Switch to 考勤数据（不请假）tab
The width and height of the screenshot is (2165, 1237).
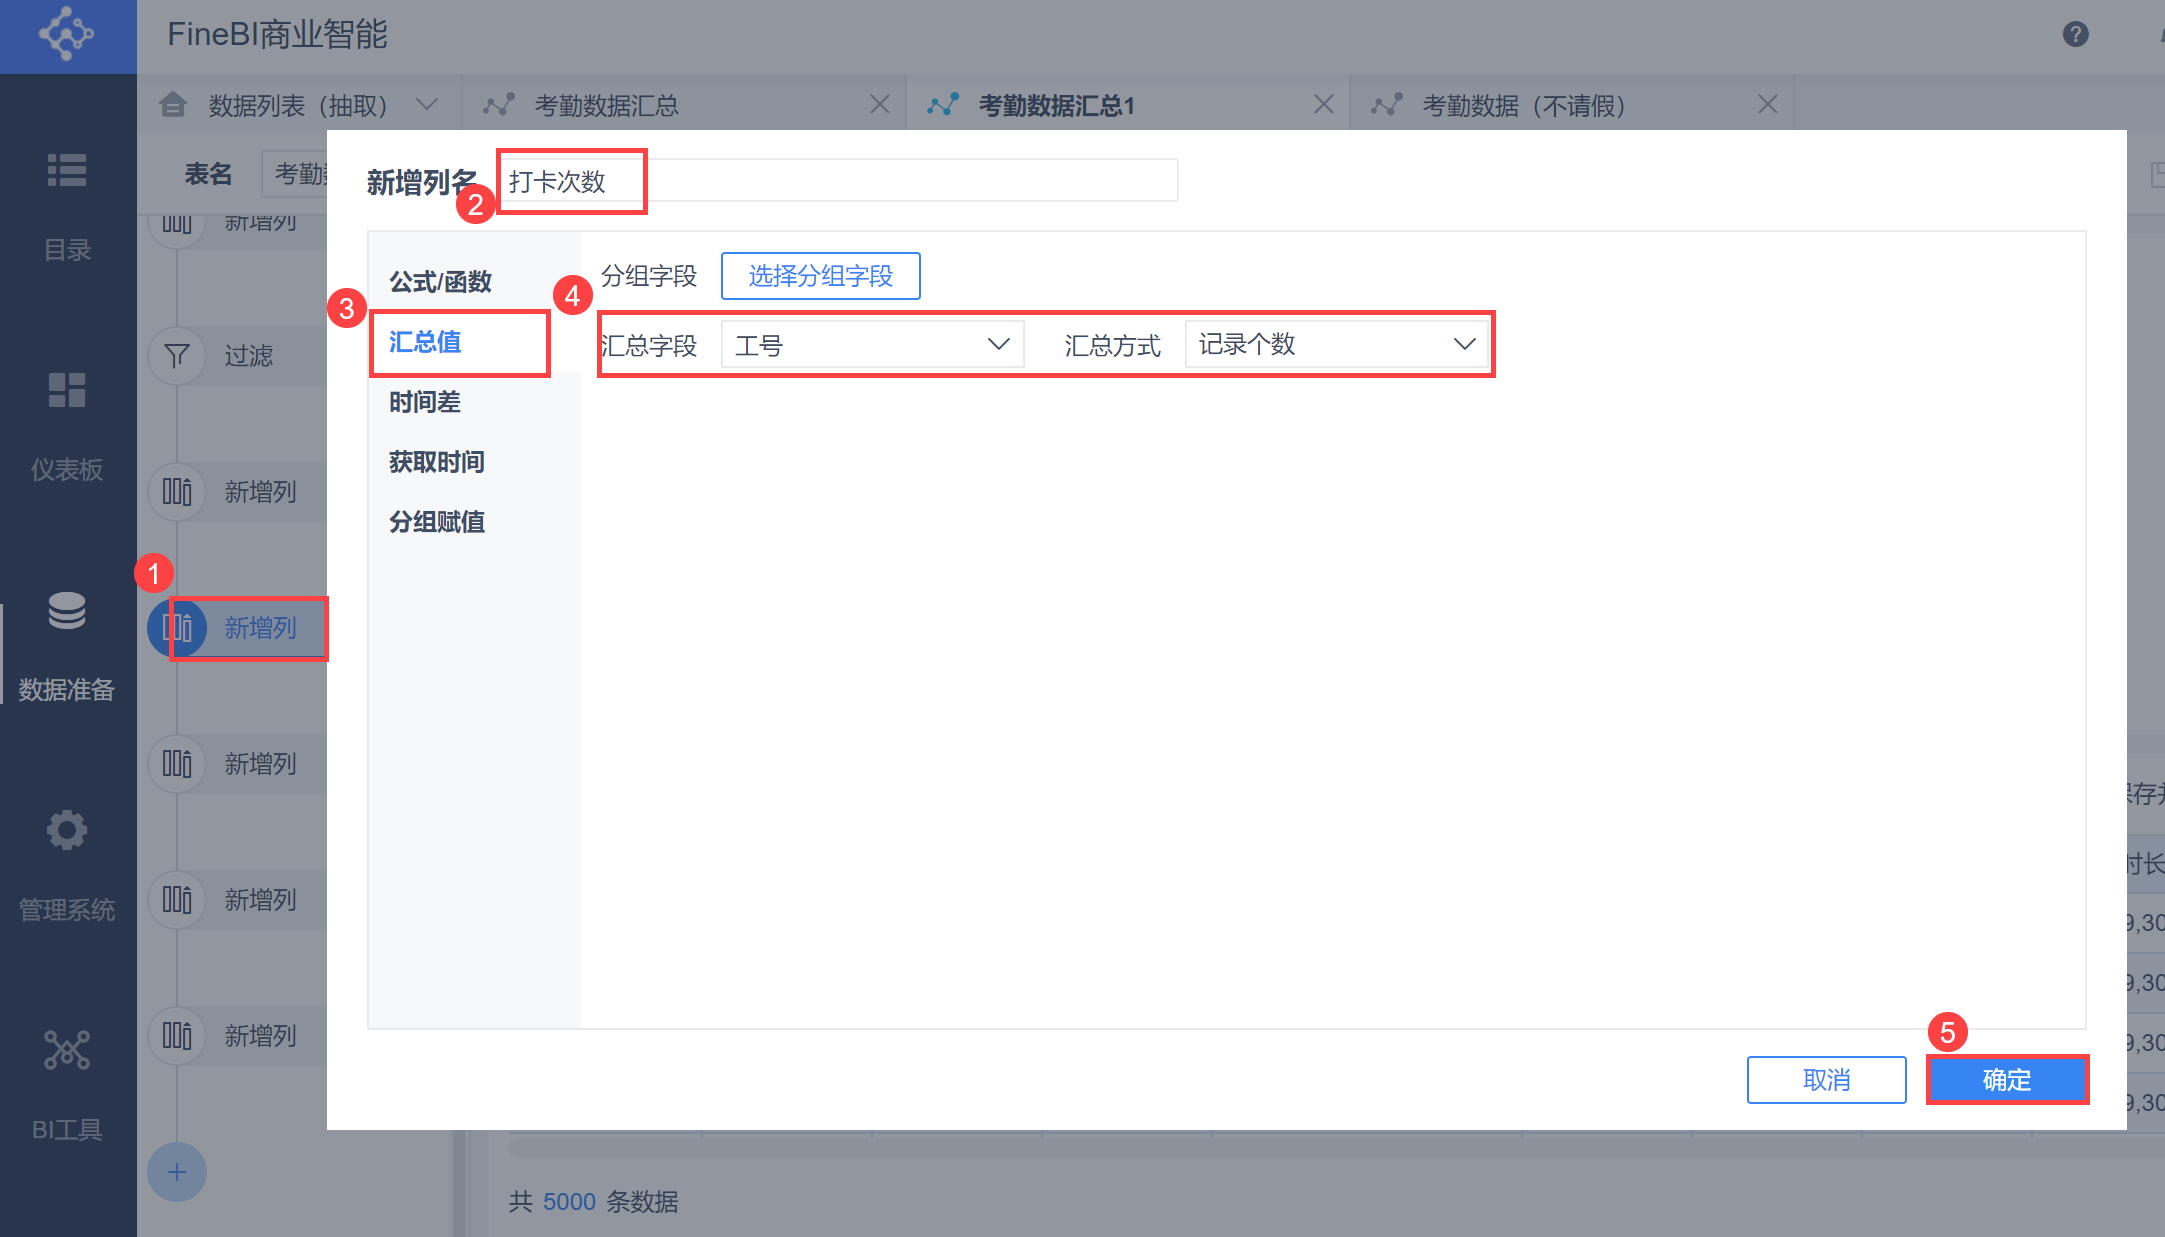click(x=1523, y=105)
